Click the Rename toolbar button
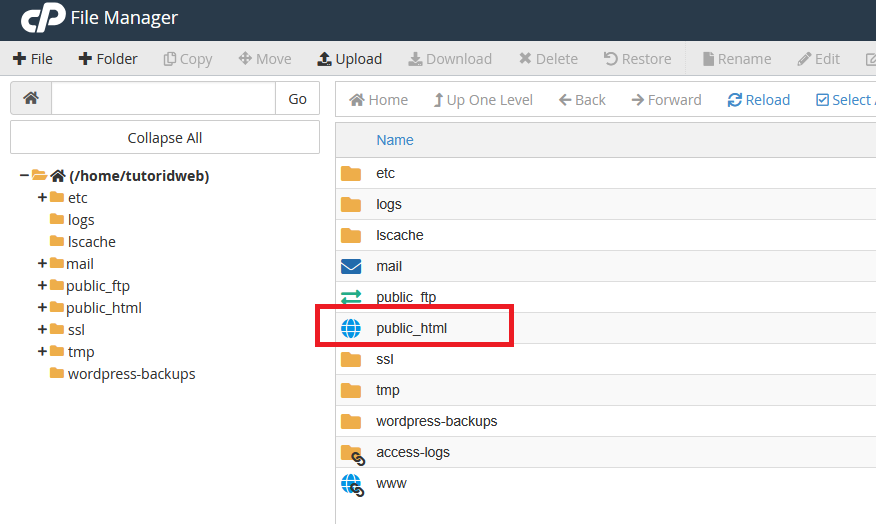Screen dimensions: 876x524 (736, 59)
